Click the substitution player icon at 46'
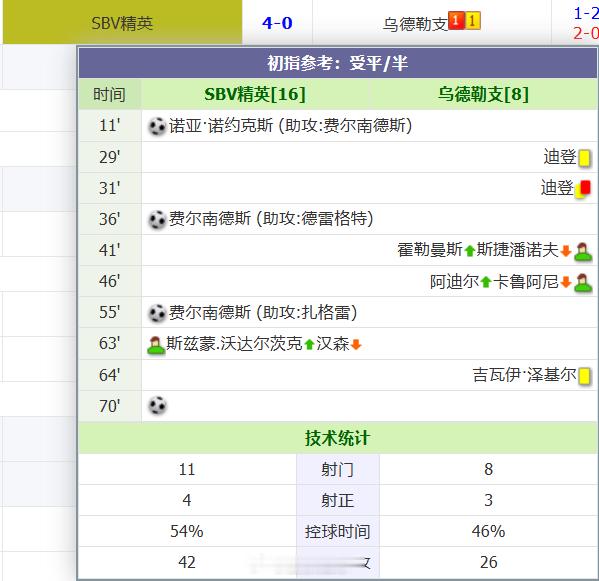 pyautogui.click(x=583, y=283)
